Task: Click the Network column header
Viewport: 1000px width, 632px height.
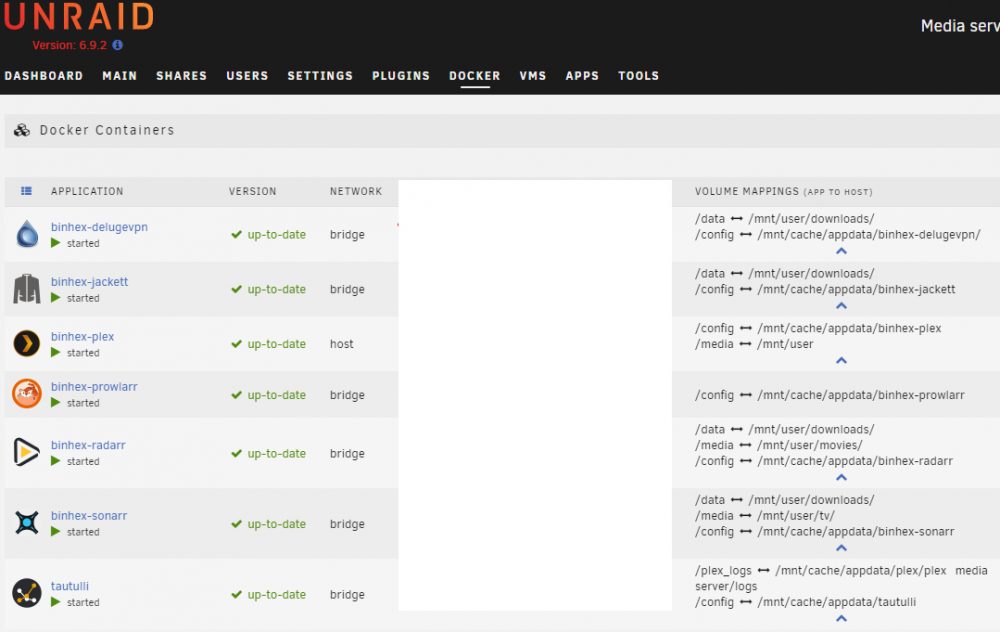Action: pyautogui.click(x=356, y=191)
